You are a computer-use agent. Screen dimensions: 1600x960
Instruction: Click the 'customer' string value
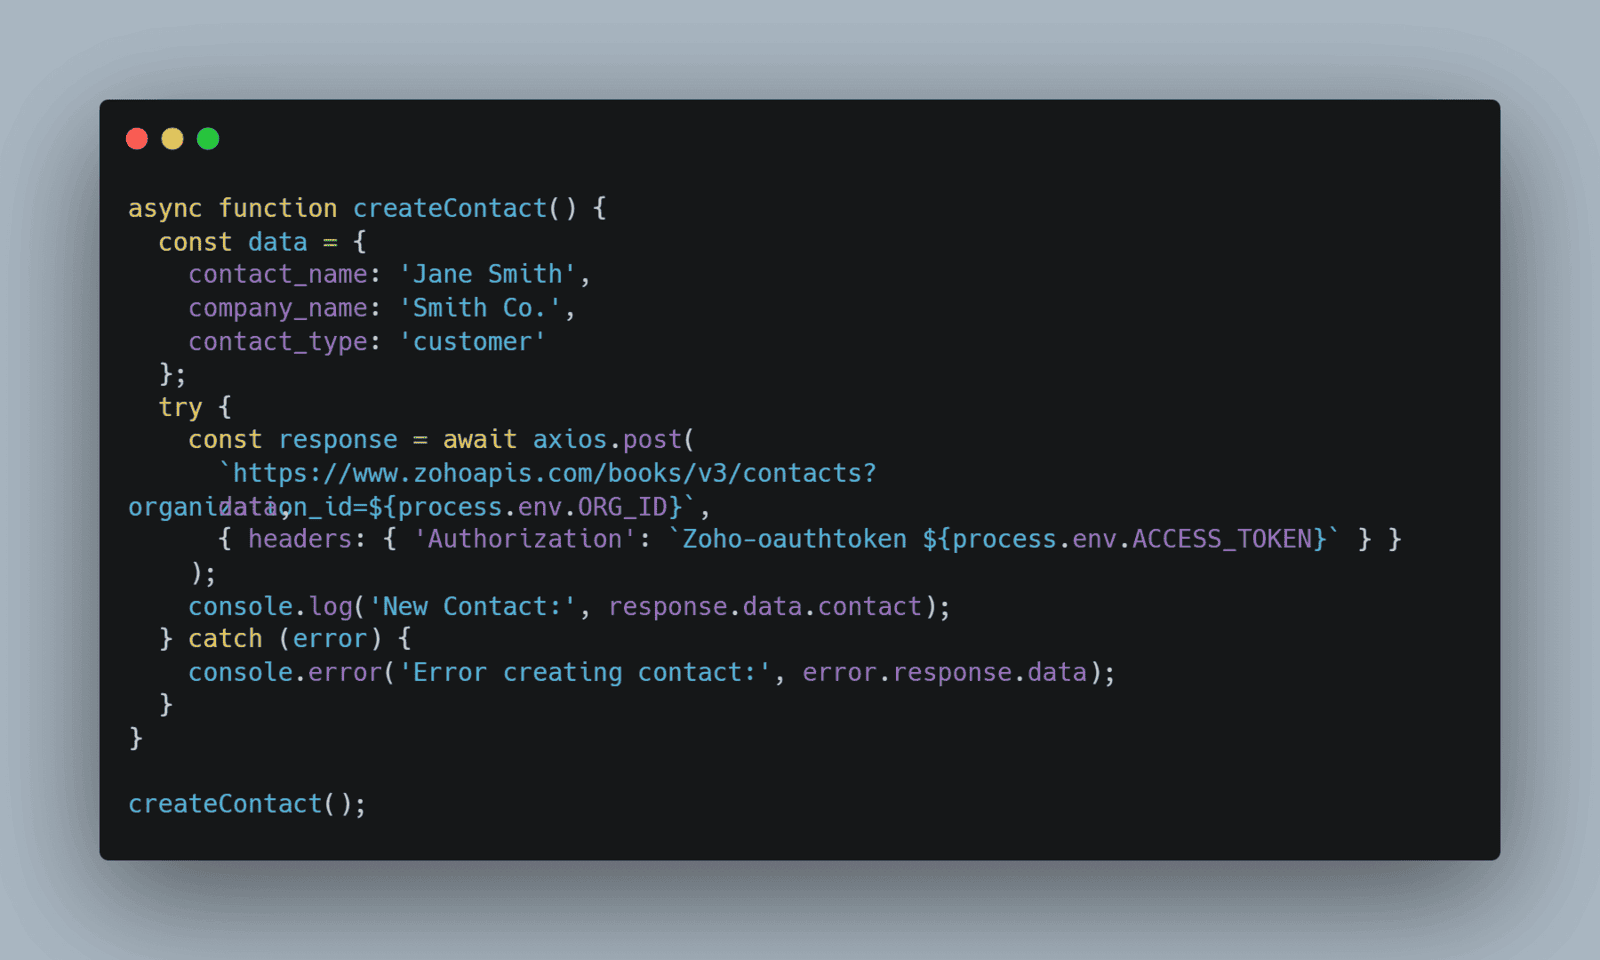(x=472, y=342)
